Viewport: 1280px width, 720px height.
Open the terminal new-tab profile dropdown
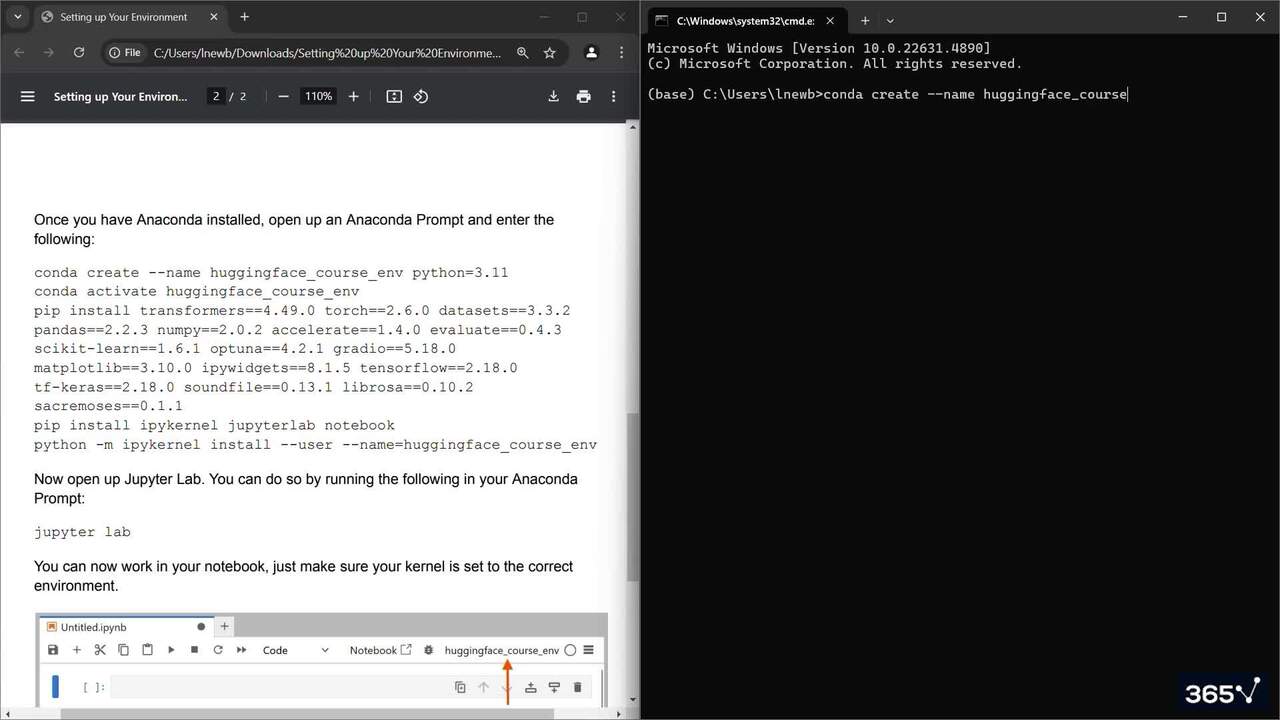pos(890,19)
